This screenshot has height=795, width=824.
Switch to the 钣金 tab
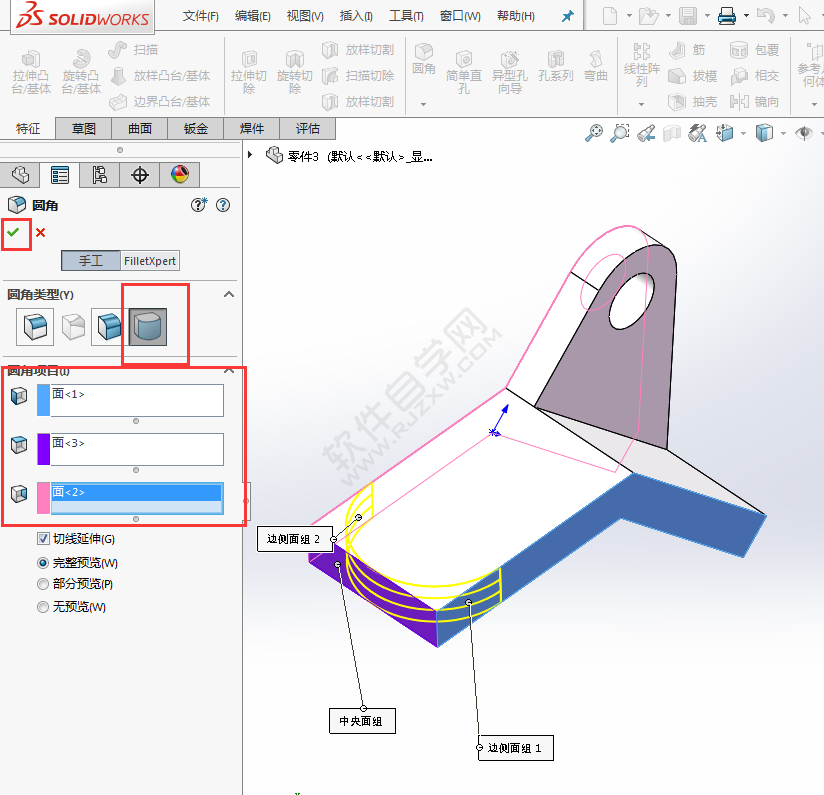[x=196, y=129]
